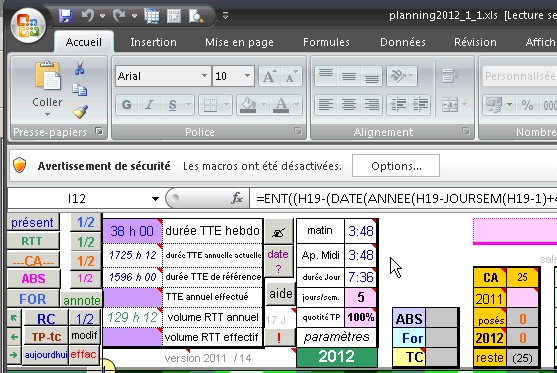Toggle italic I formatting

pos(150,105)
